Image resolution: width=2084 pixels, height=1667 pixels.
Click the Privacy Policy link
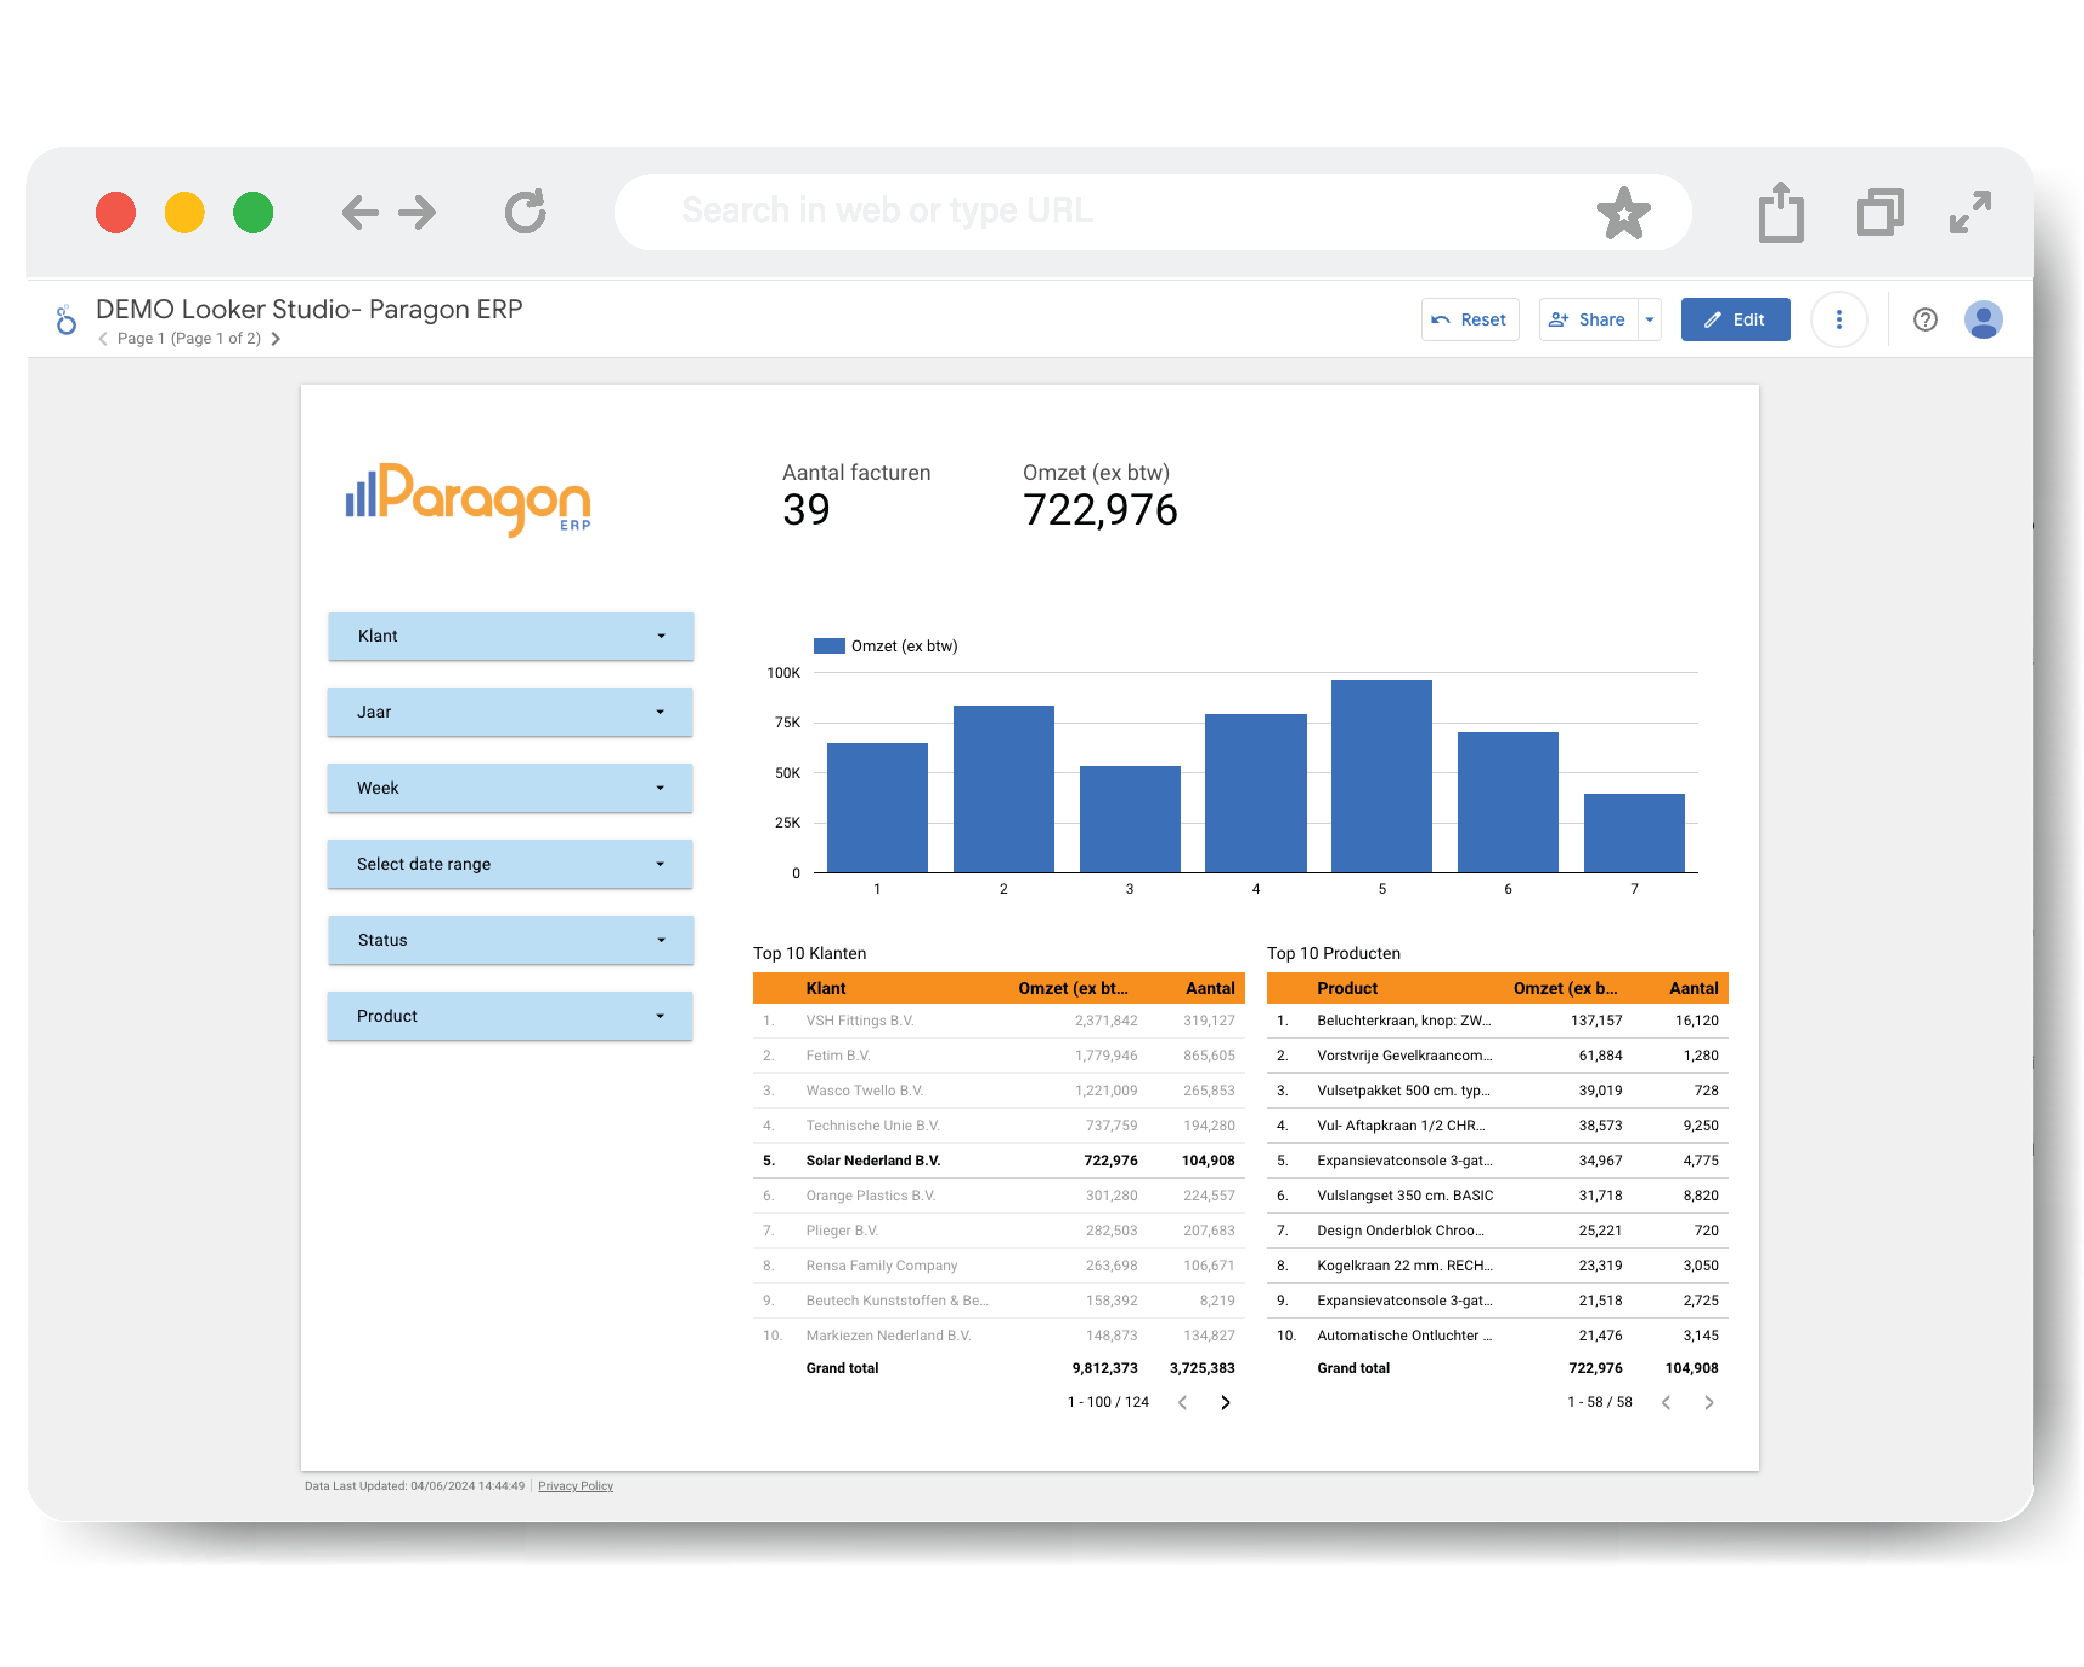point(575,1486)
